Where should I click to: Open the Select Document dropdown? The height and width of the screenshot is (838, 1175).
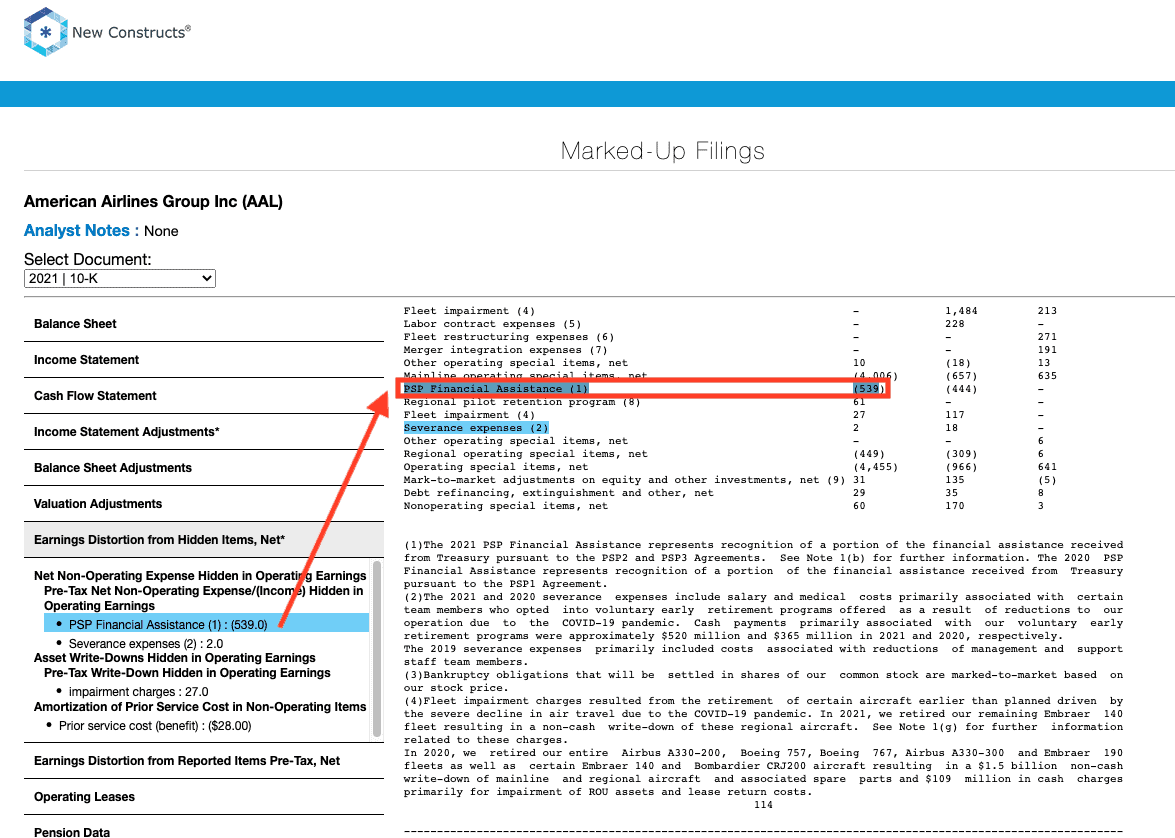pos(120,279)
